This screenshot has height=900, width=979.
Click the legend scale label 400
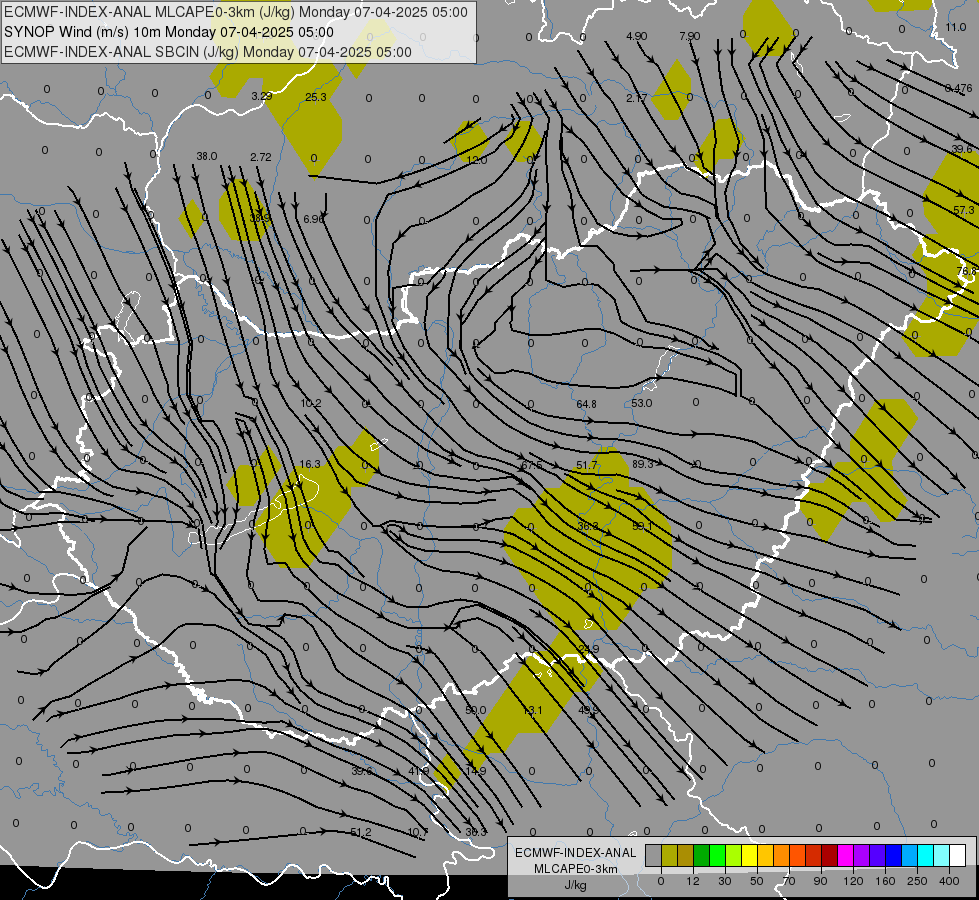(x=949, y=881)
